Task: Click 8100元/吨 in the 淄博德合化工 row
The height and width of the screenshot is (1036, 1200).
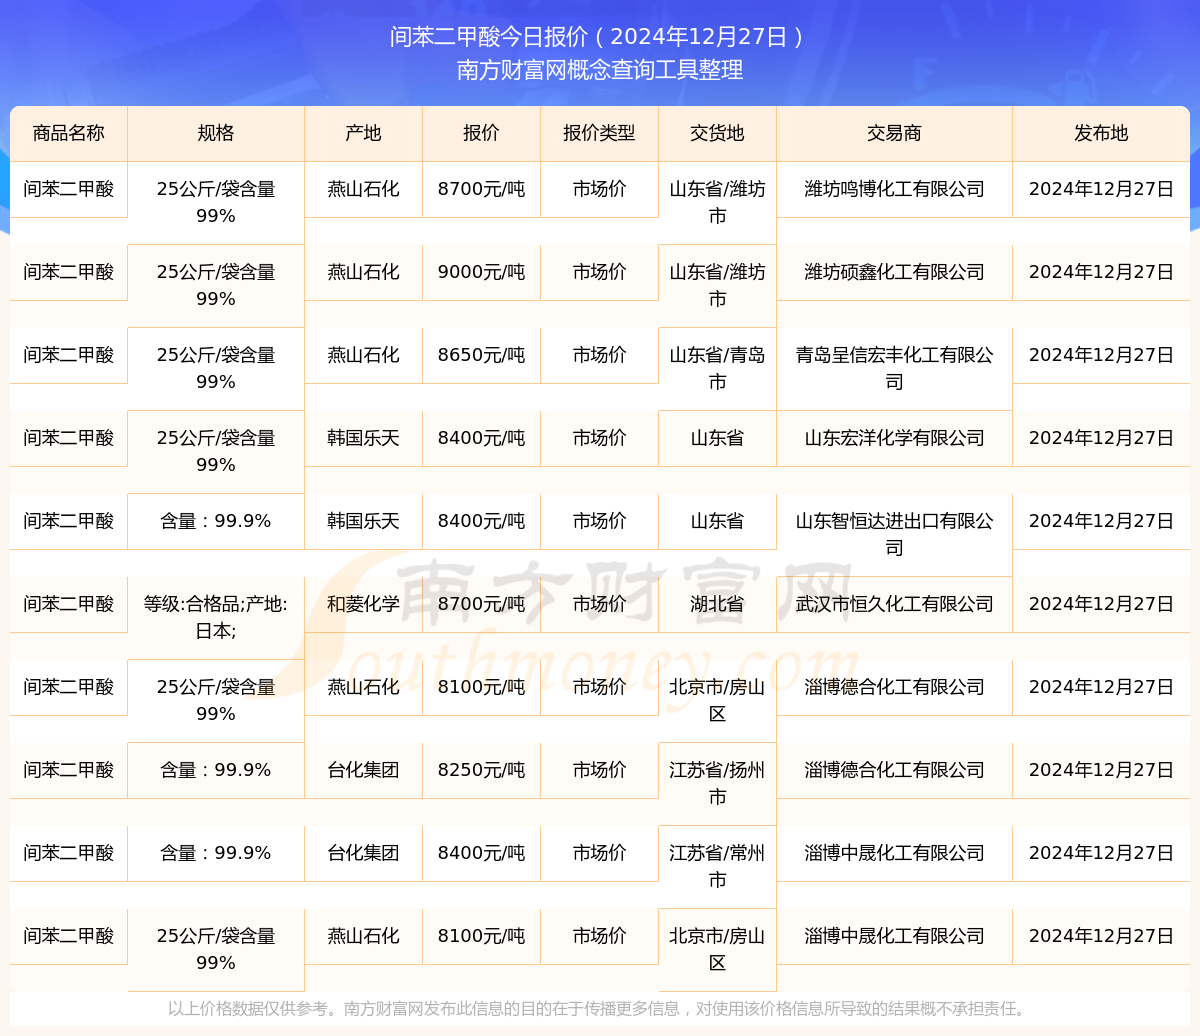Action: 481,687
